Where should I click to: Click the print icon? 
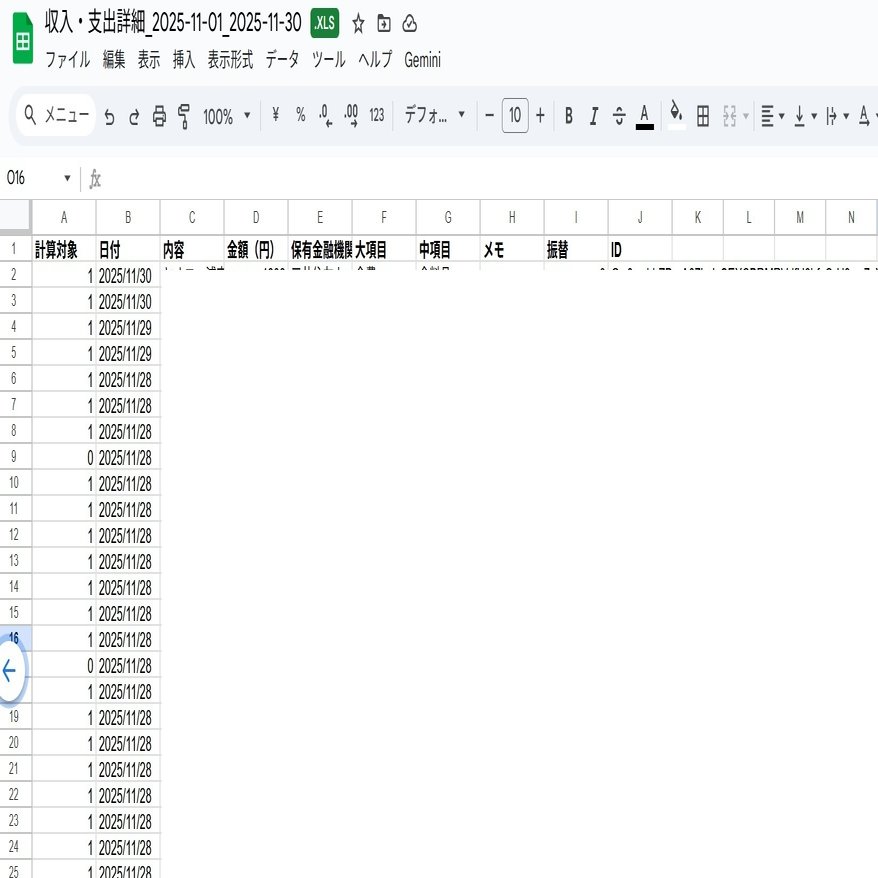click(x=159, y=115)
